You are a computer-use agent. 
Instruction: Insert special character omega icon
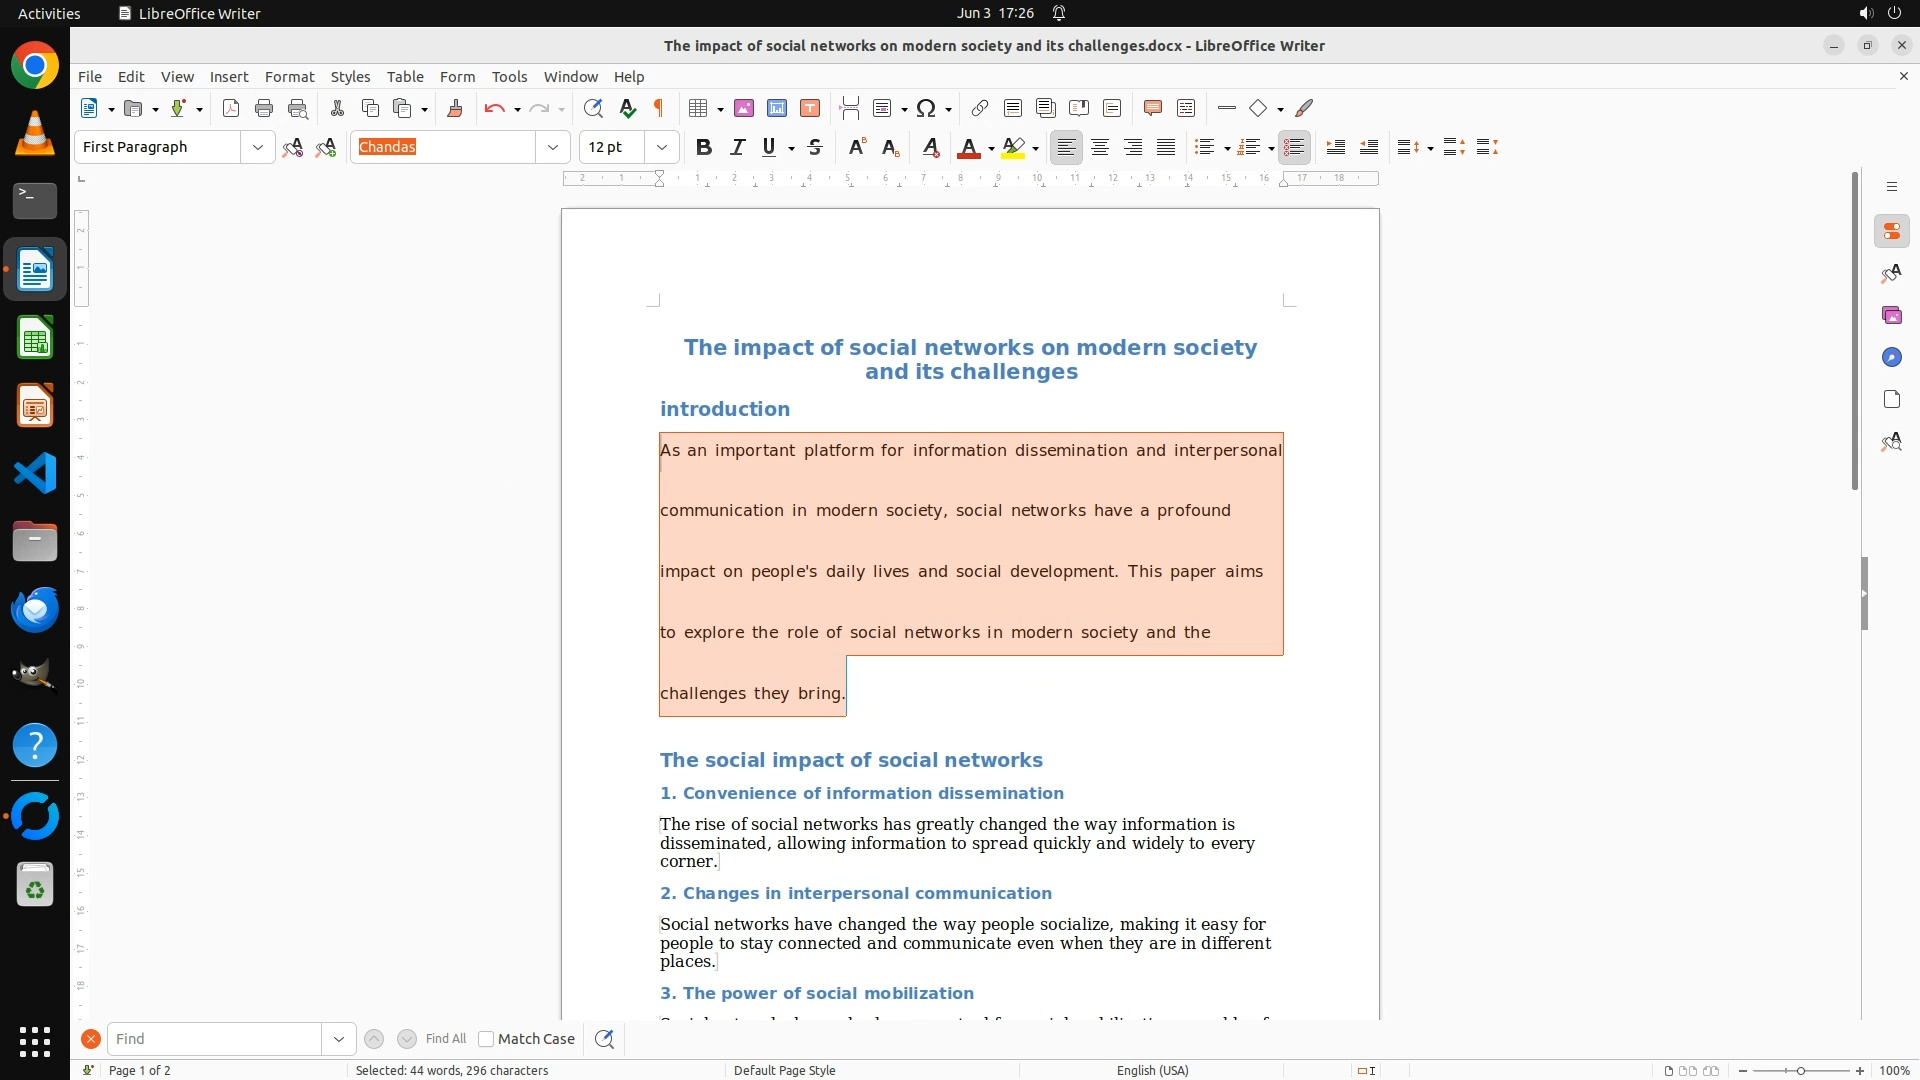926,108
